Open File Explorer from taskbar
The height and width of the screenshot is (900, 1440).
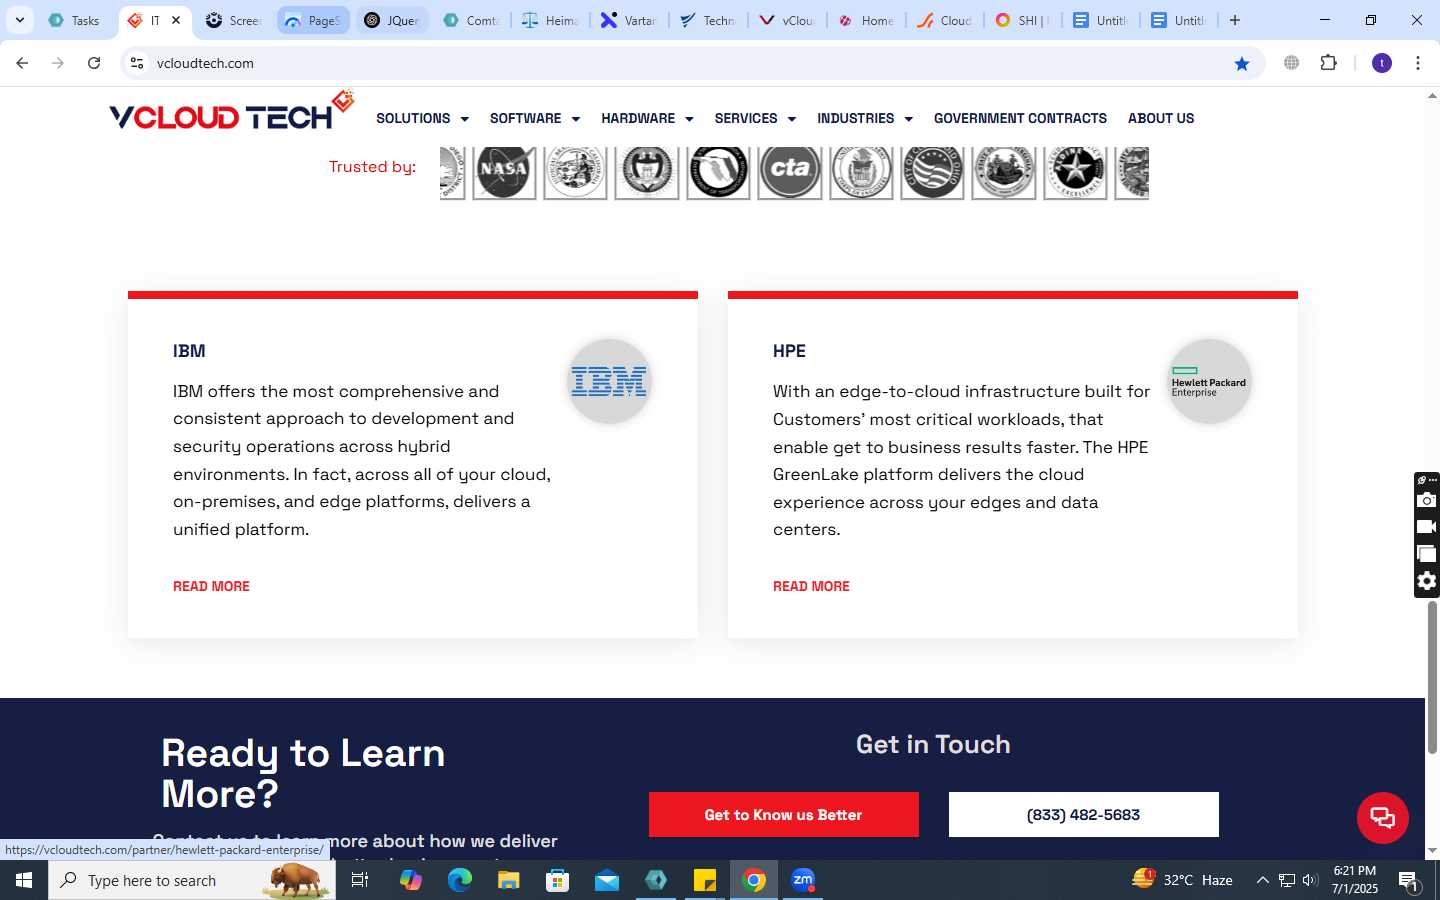pos(509,880)
